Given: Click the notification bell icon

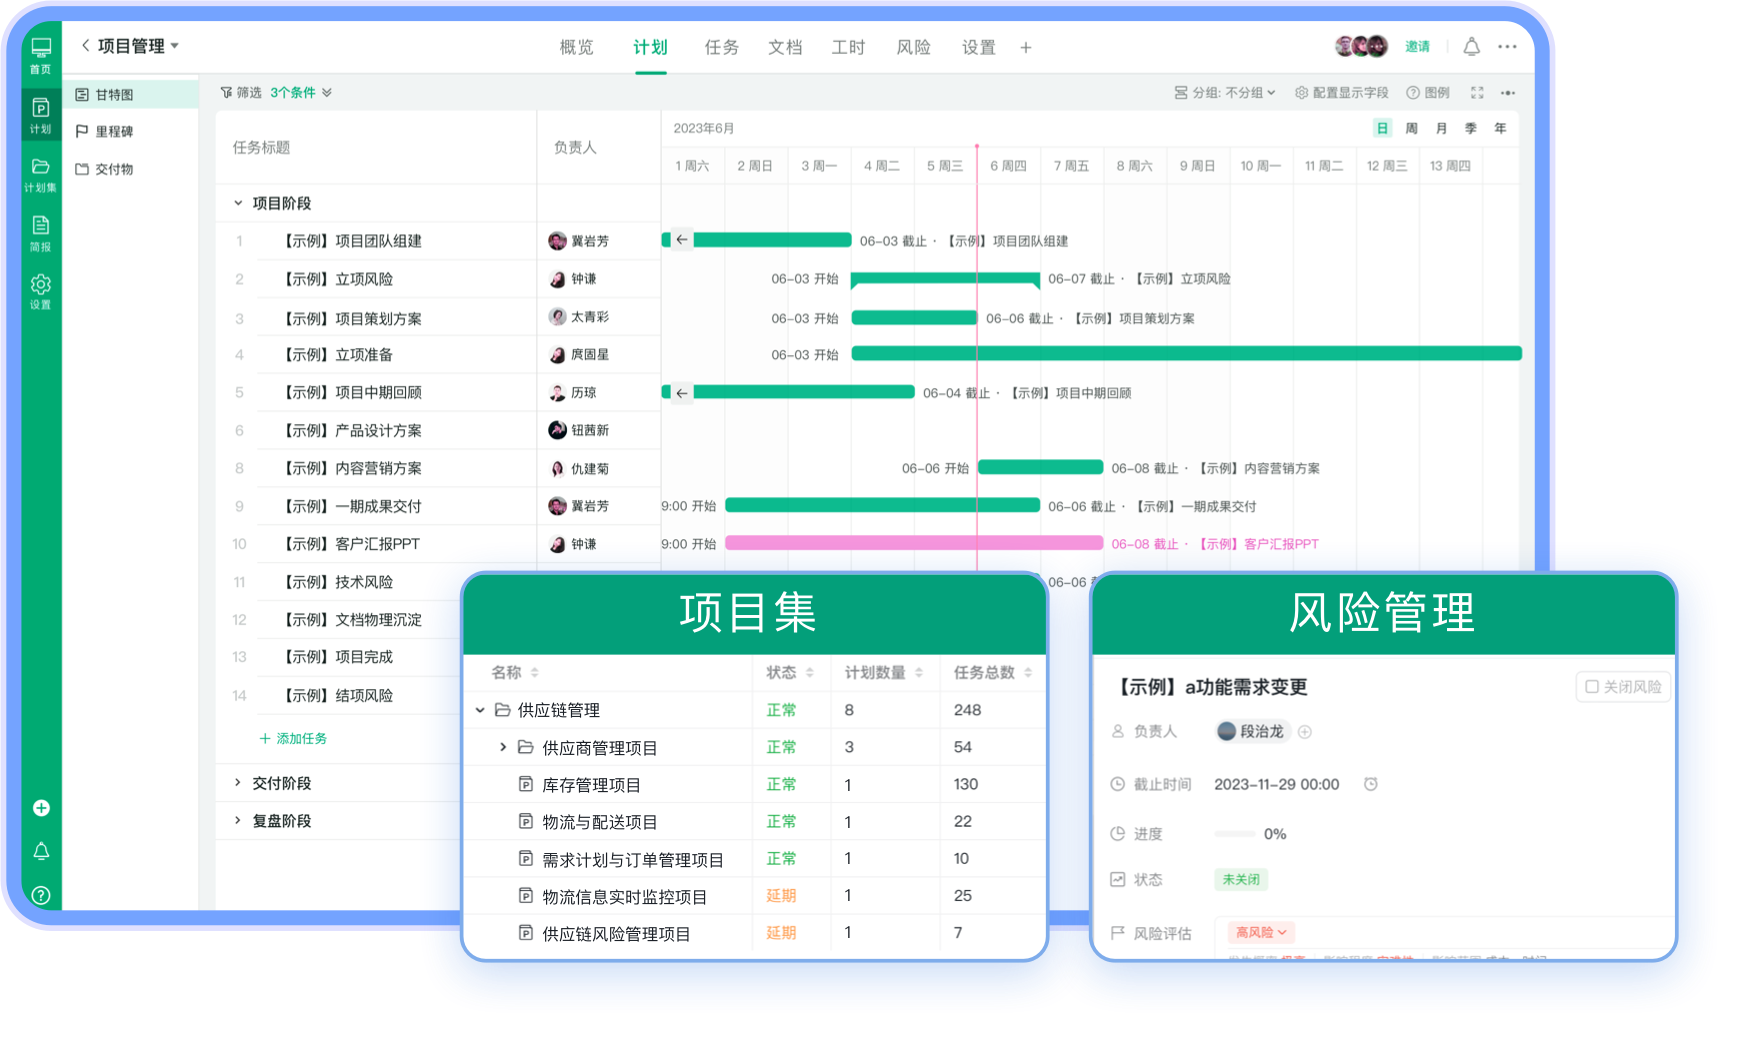Looking at the screenshot, I should 1471,46.
